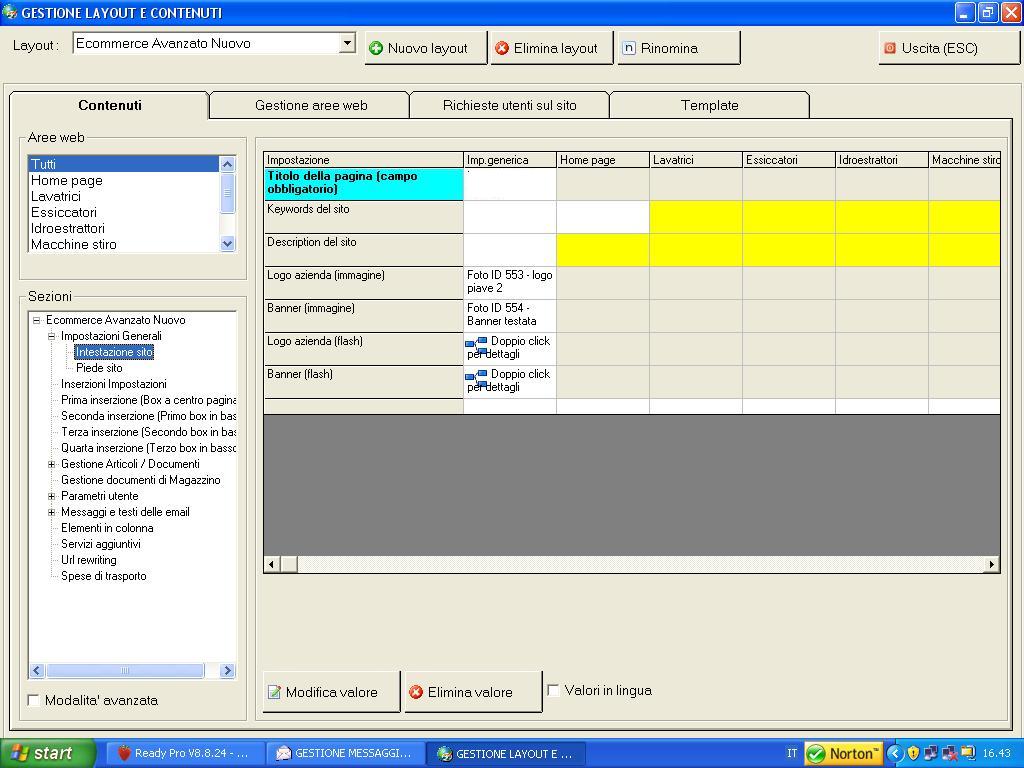1024x768 pixels.
Task: Click the app icon in the title bar
Action: click(x=10, y=12)
